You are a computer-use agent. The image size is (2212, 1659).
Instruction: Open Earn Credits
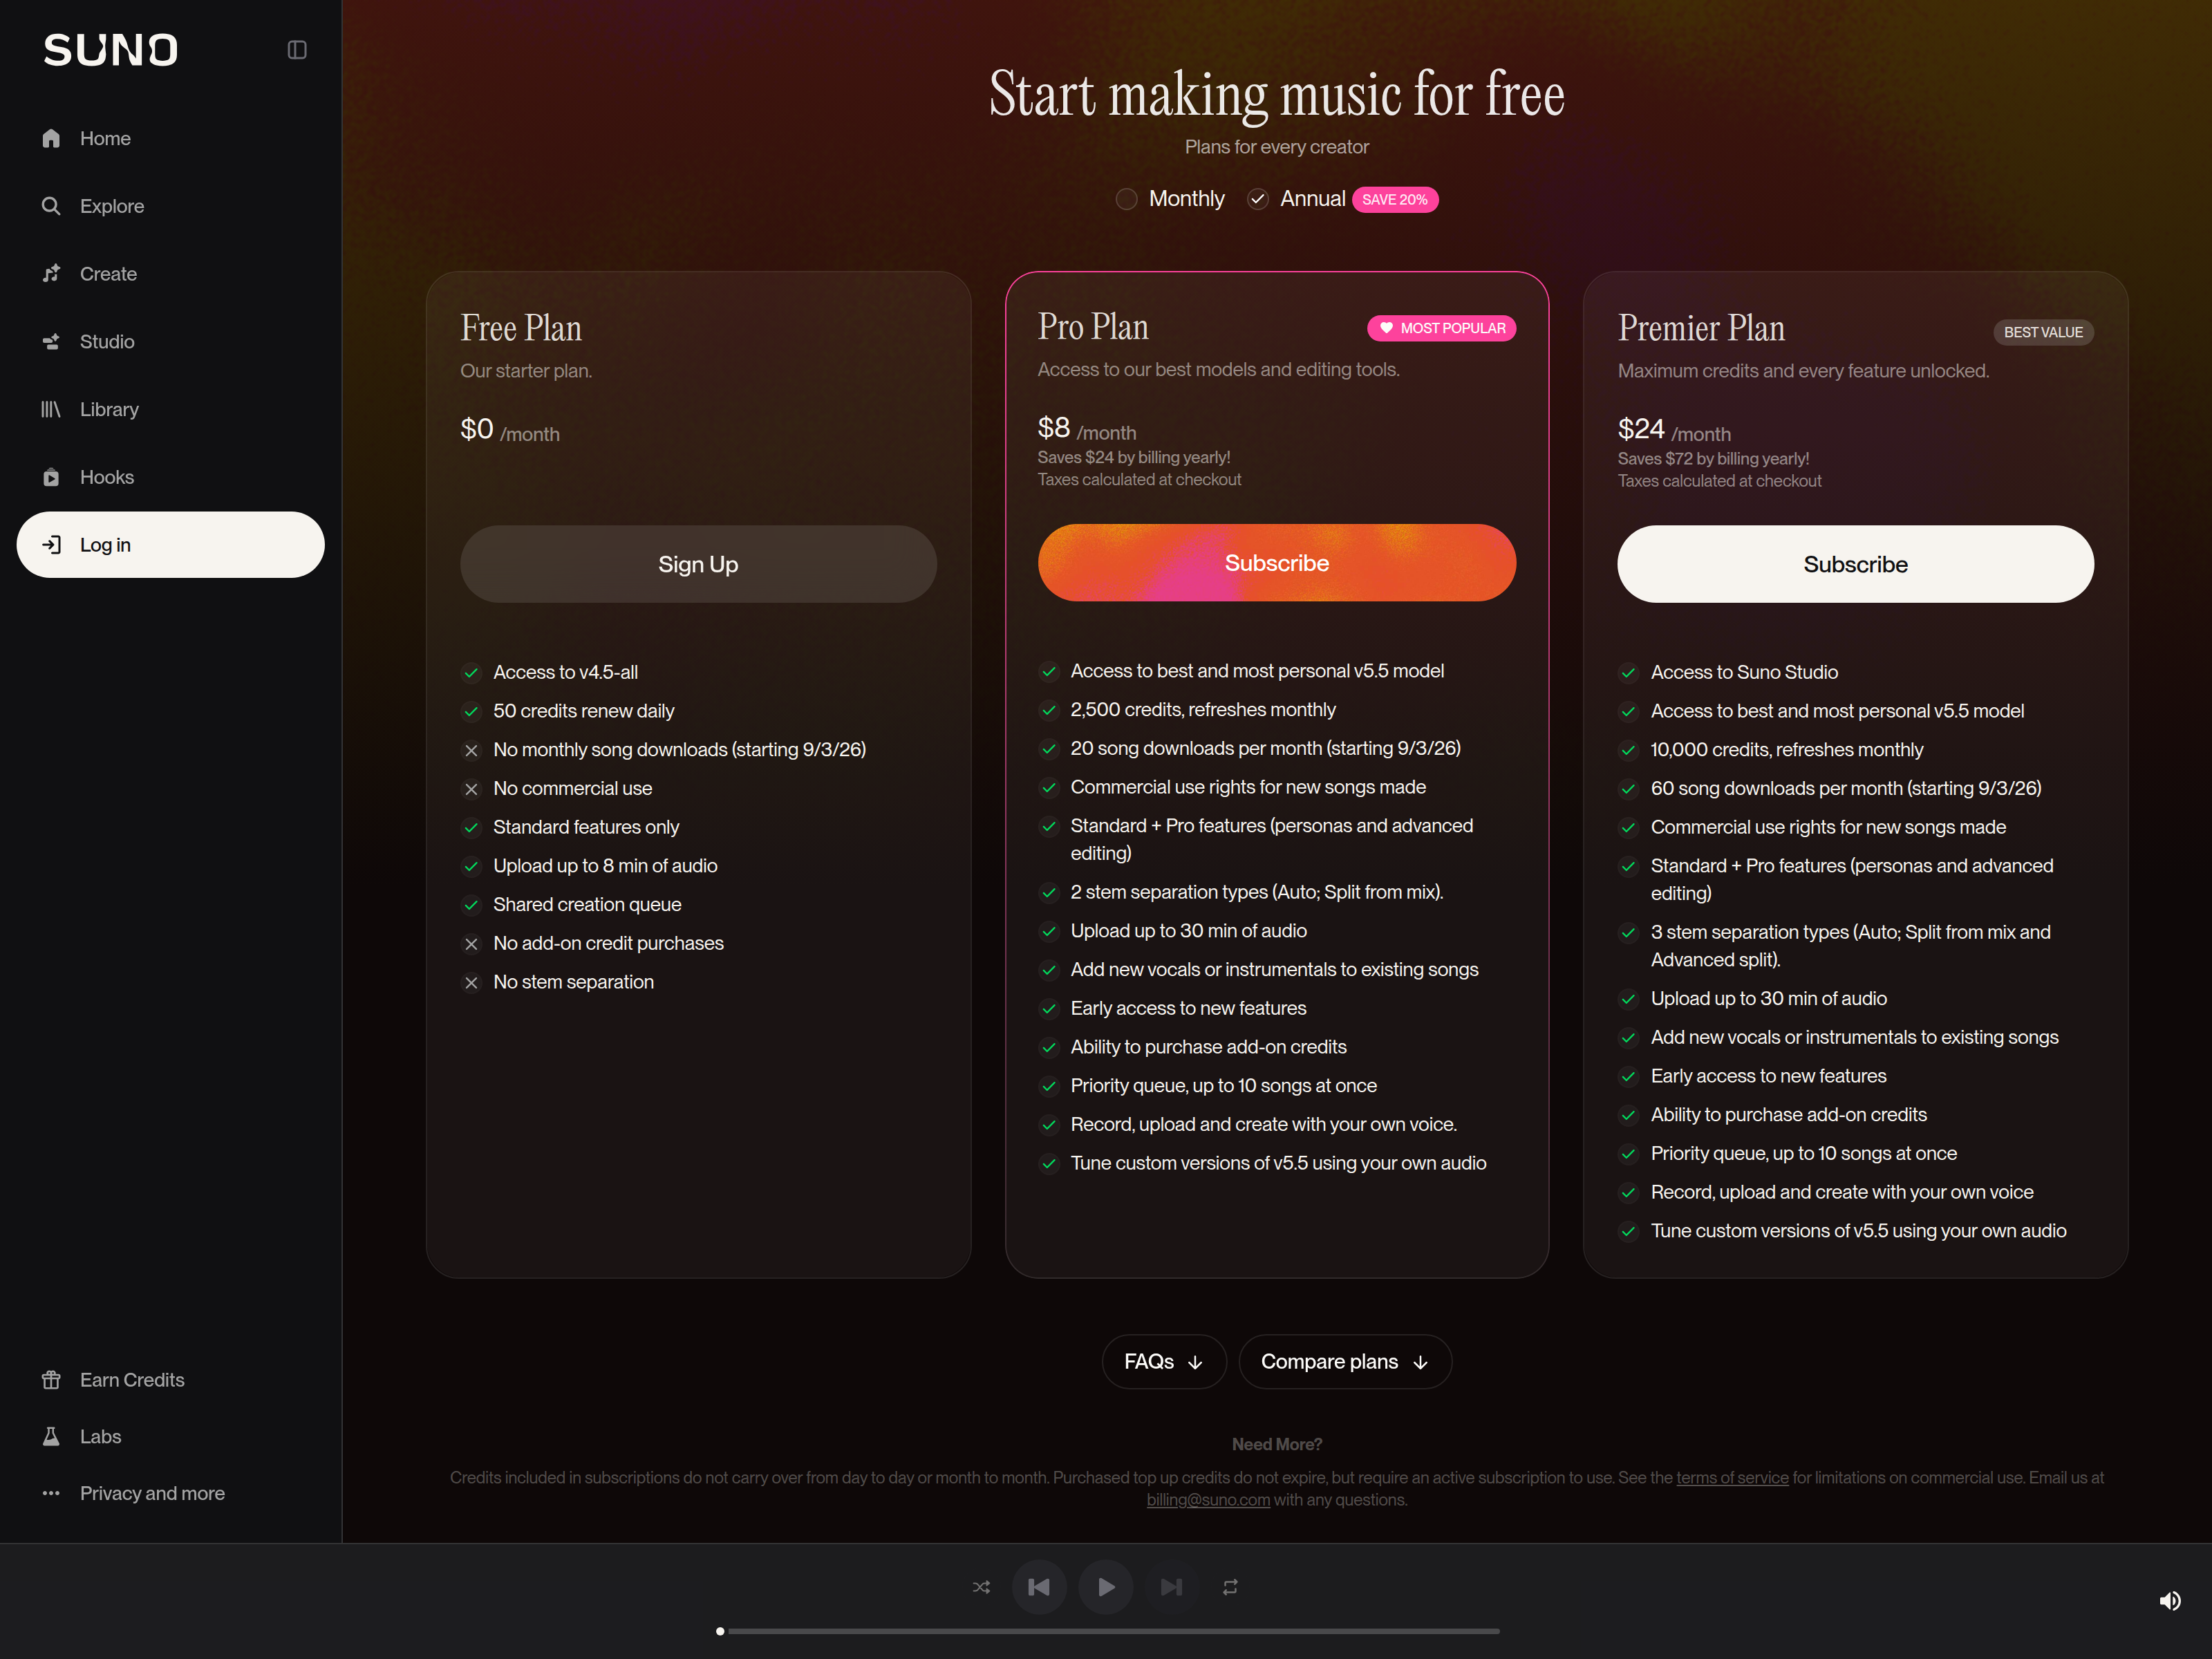pyautogui.click(x=170, y=1380)
